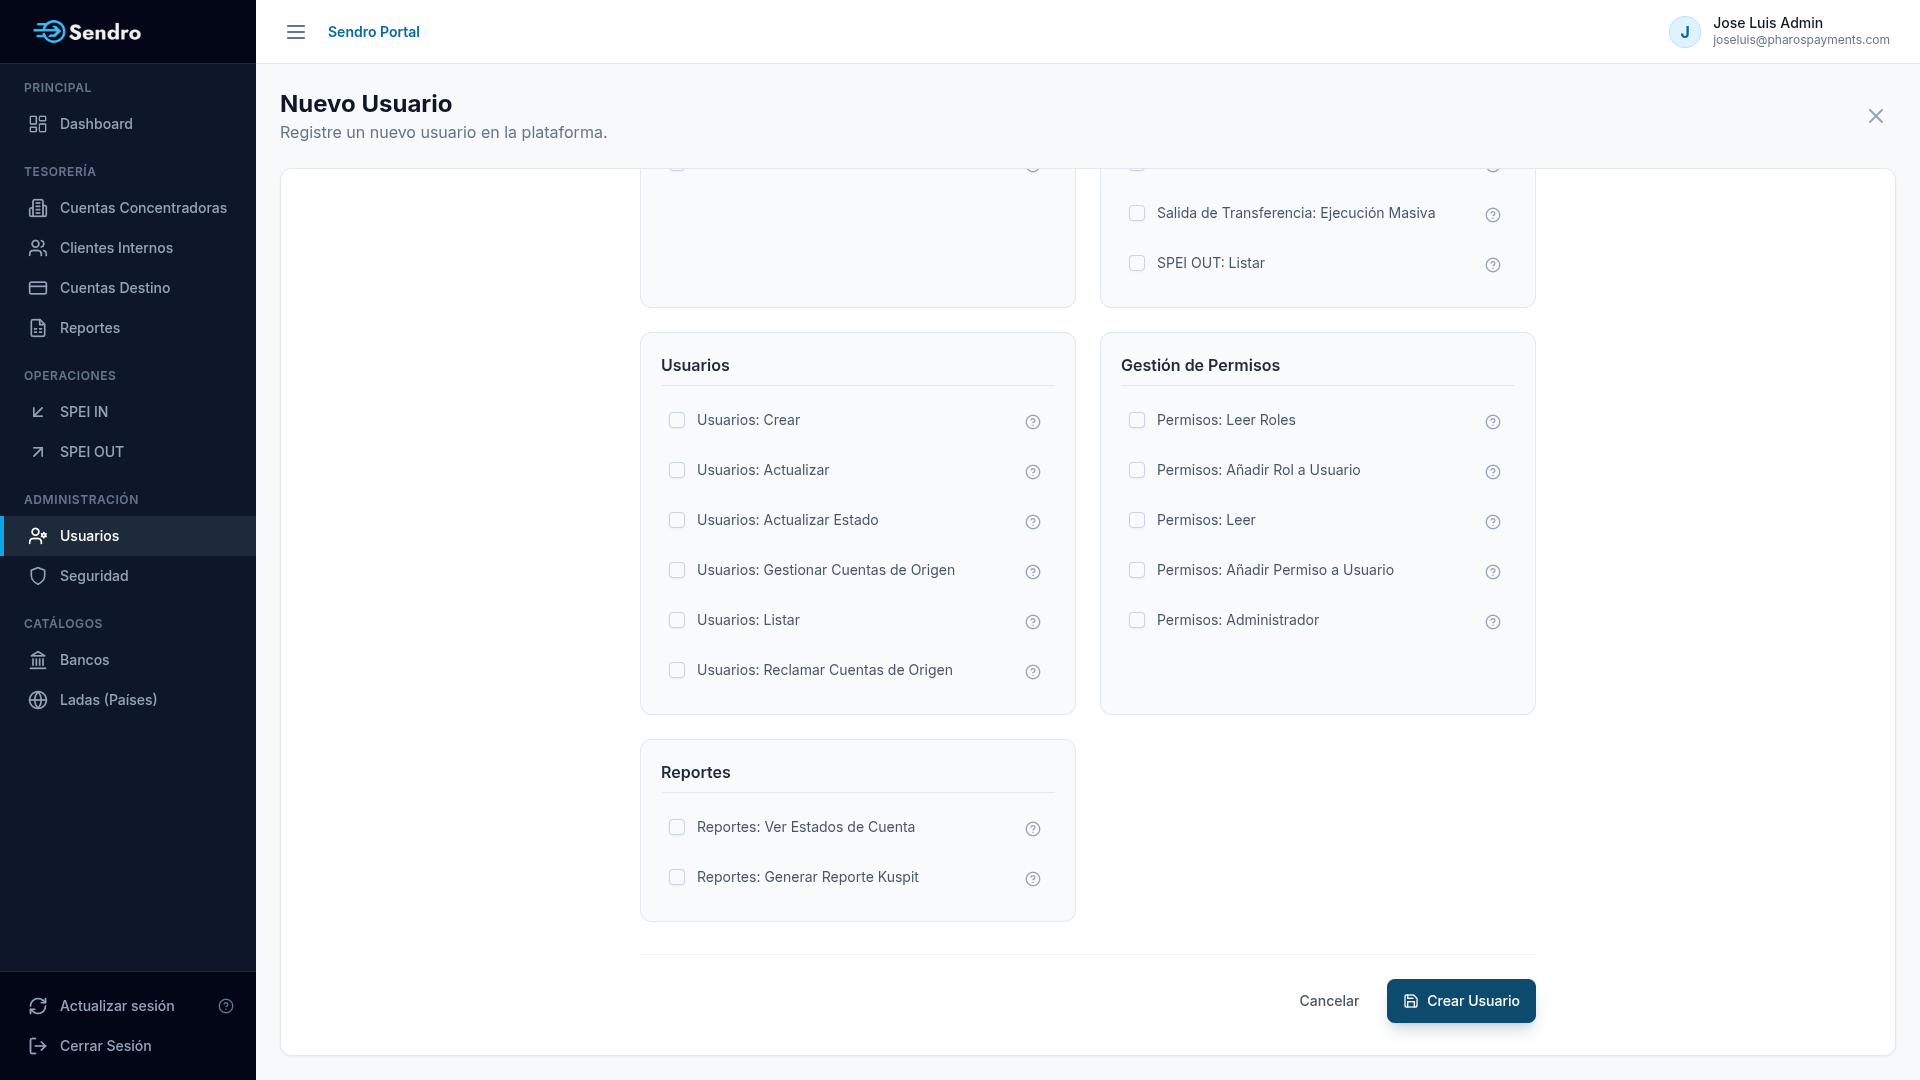The width and height of the screenshot is (1920, 1080).
Task: Click help icon for Permisos: Añadir Rol a Usuario
Action: coord(1493,472)
